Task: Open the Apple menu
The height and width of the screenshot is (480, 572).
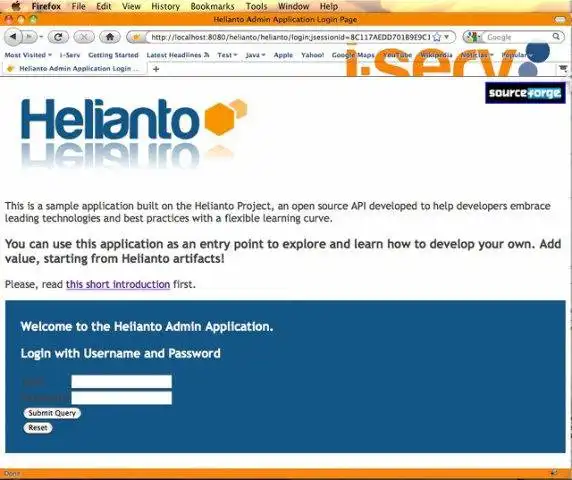Action: (16, 6)
